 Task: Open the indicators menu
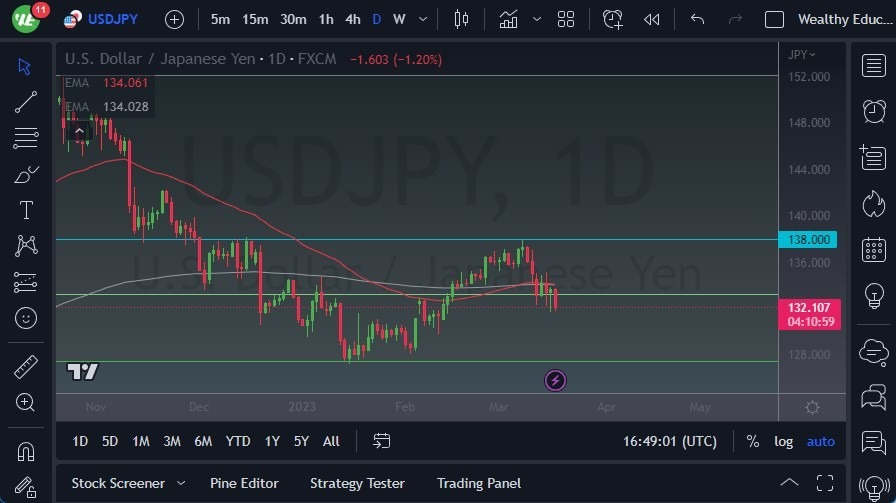(x=509, y=19)
